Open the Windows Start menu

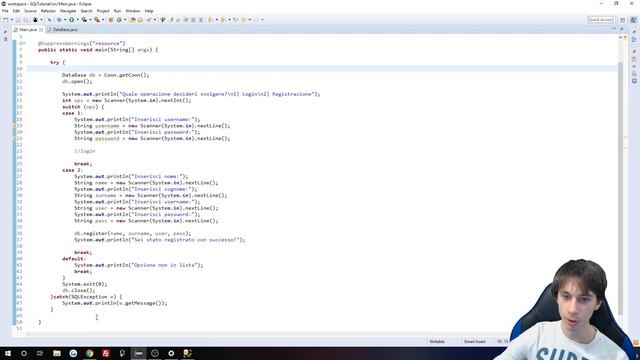coord(8,353)
